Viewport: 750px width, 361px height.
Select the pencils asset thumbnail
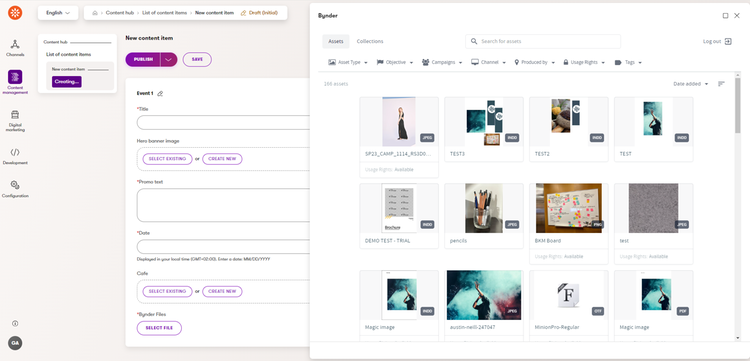(x=484, y=208)
